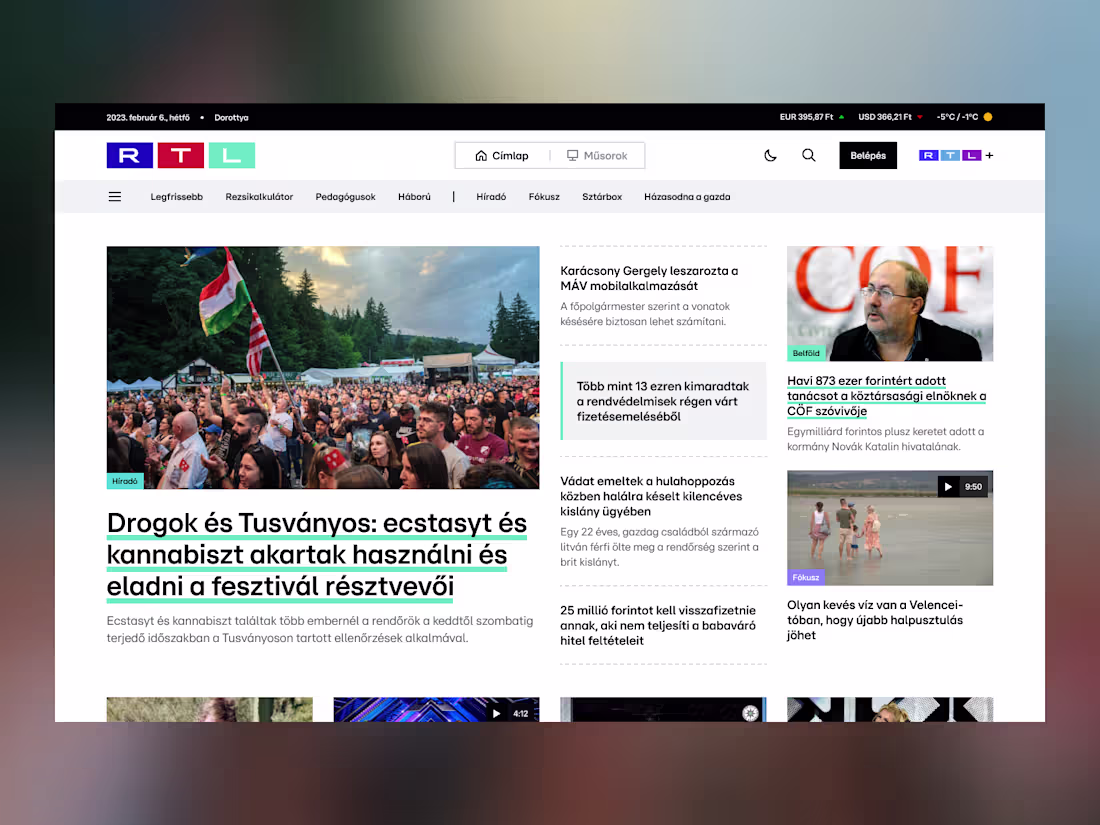Click the red USD rate arrow

920,117
